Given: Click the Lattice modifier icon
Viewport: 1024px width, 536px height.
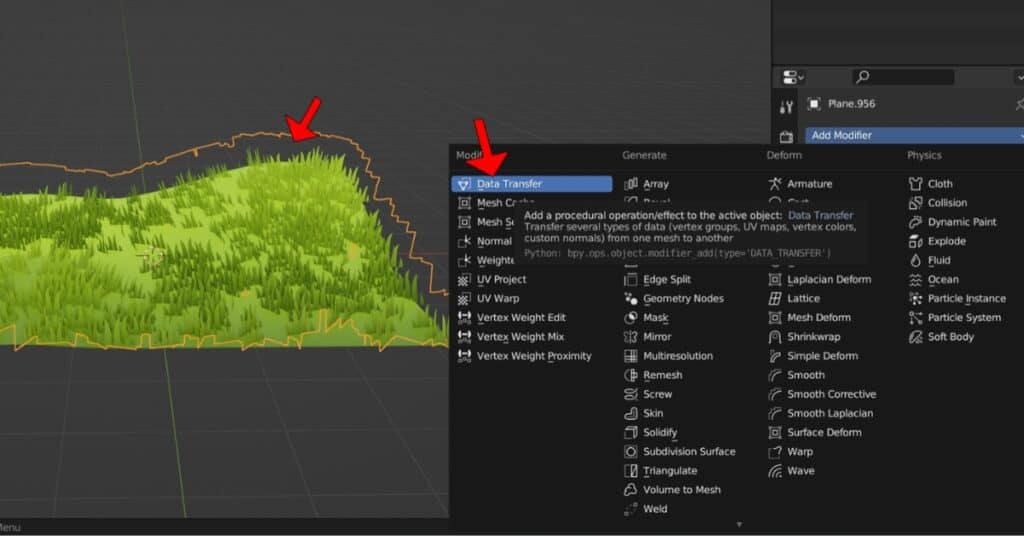Looking at the screenshot, I should [775, 298].
